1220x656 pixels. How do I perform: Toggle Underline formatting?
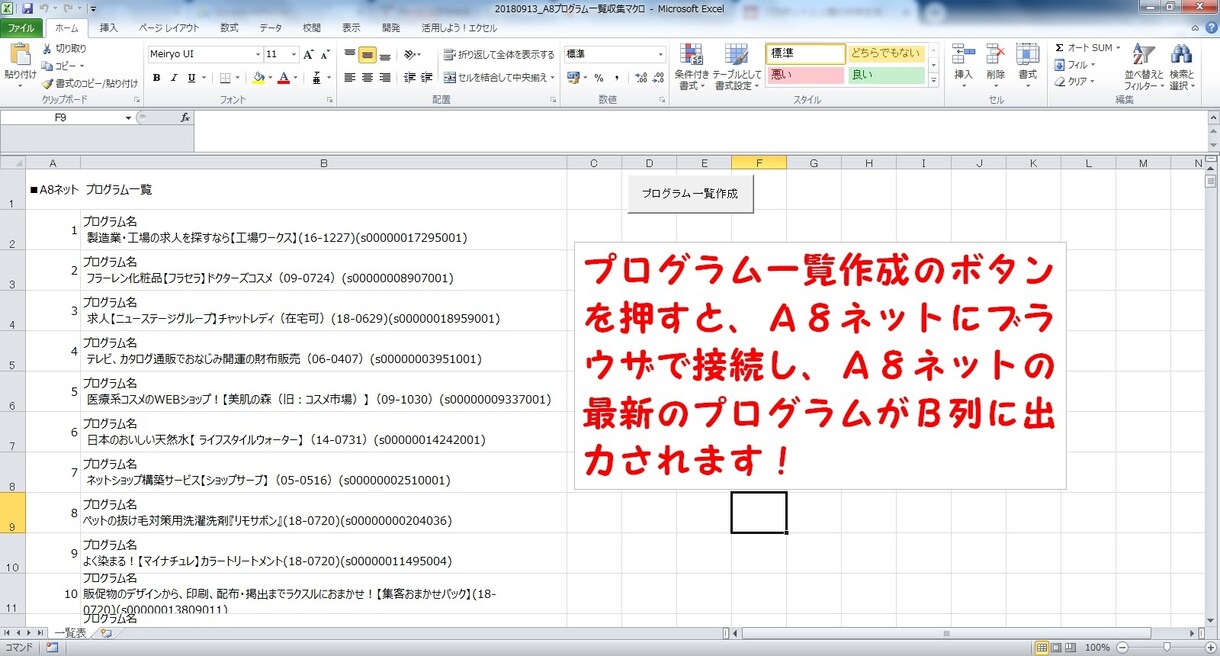coord(192,78)
